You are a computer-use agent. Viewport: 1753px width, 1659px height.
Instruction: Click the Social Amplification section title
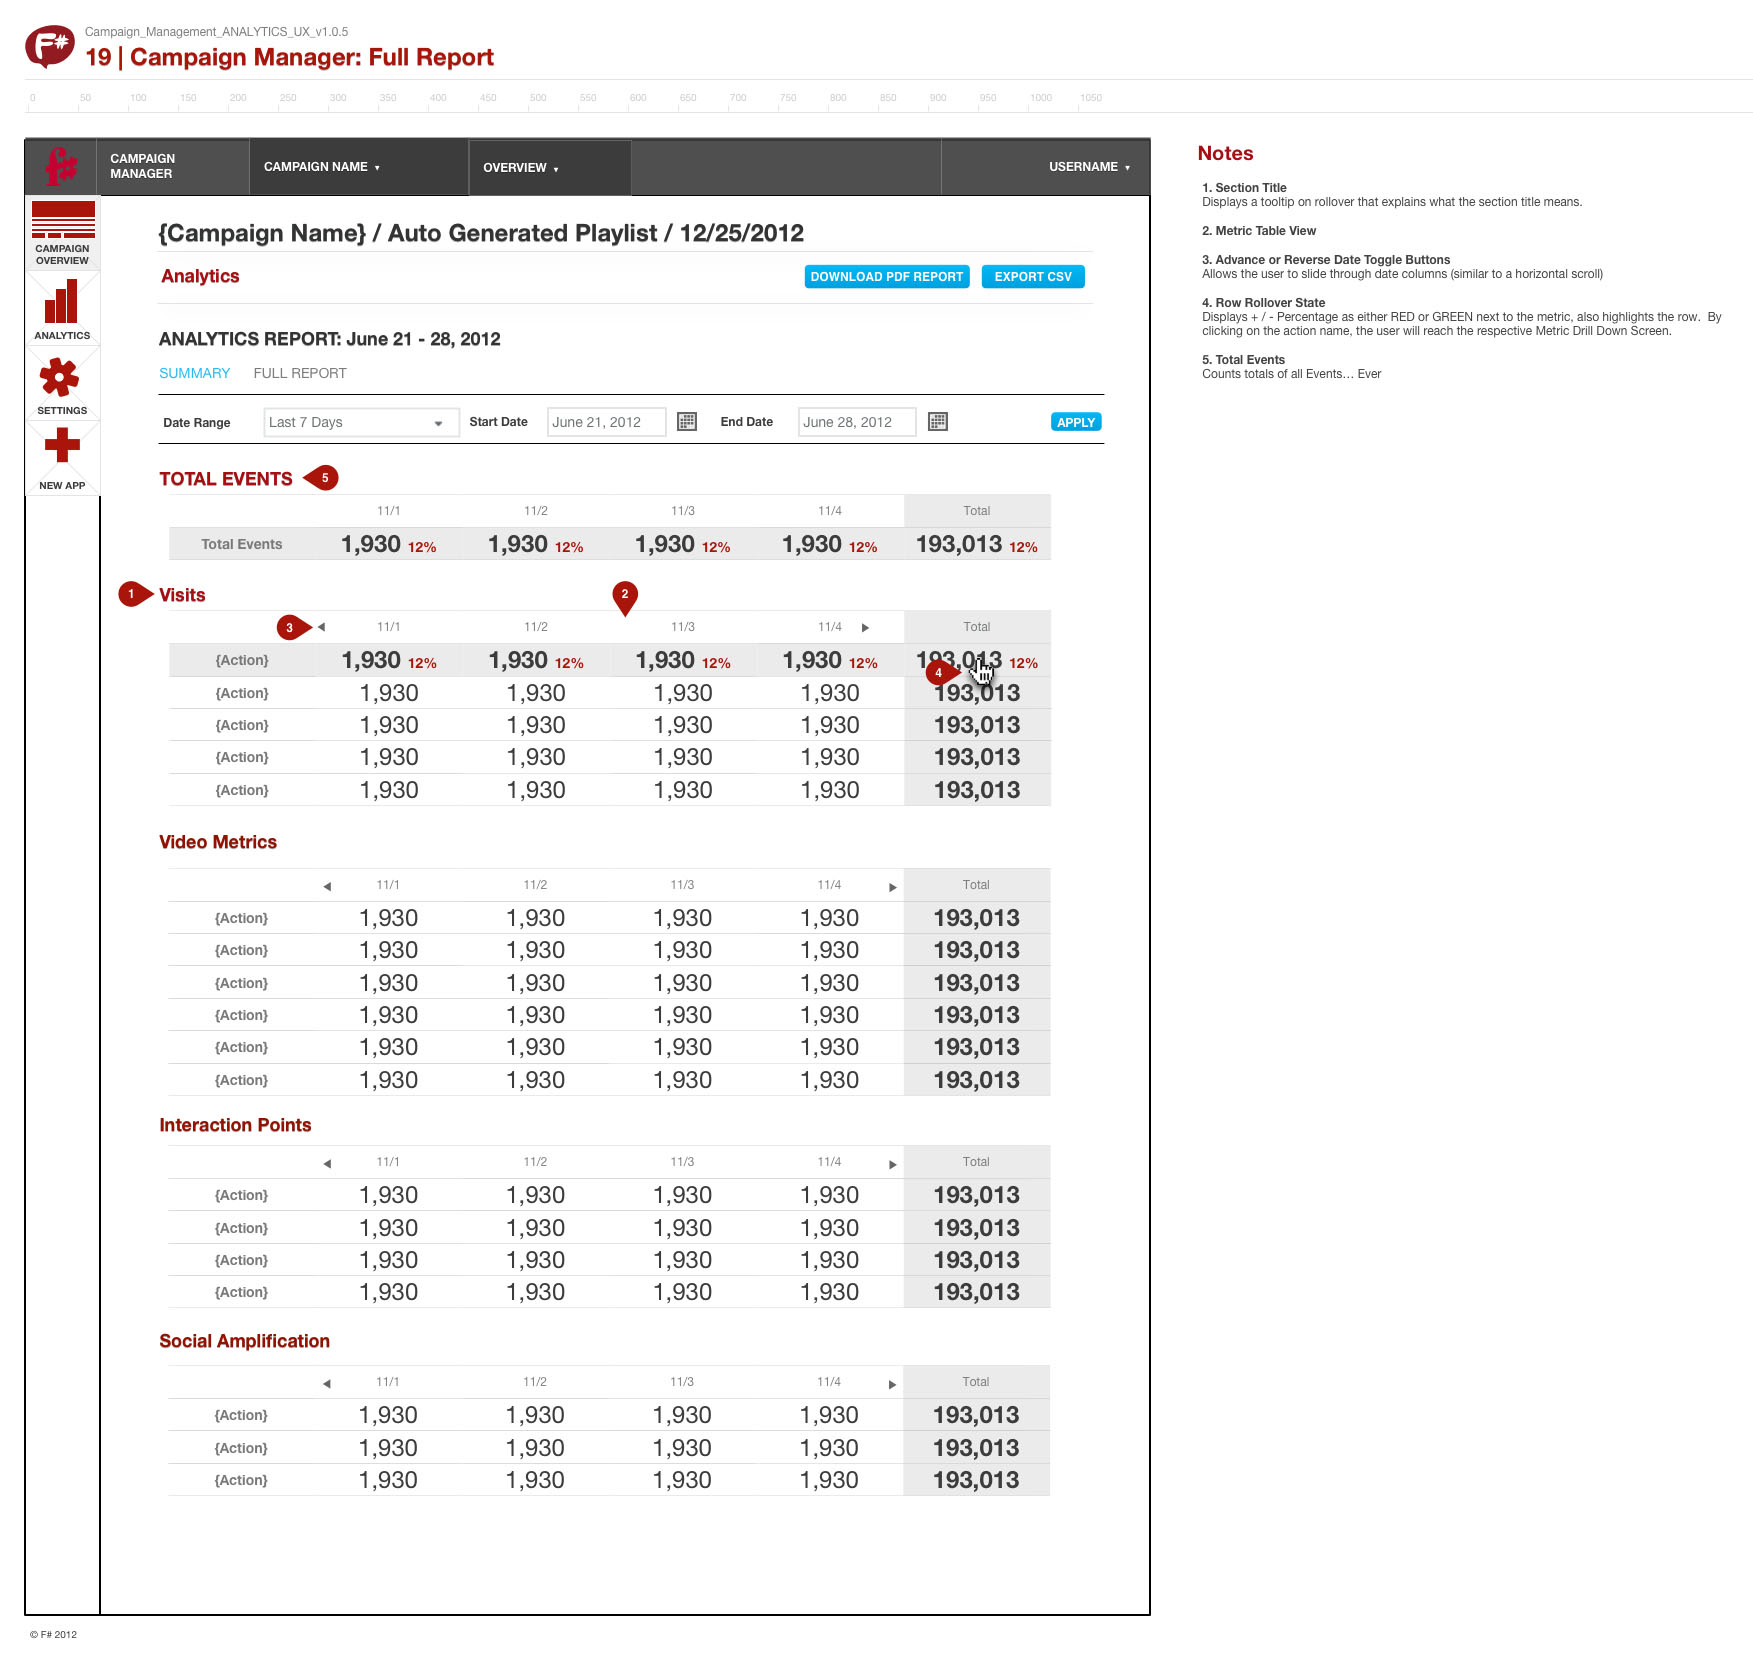[244, 1341]
